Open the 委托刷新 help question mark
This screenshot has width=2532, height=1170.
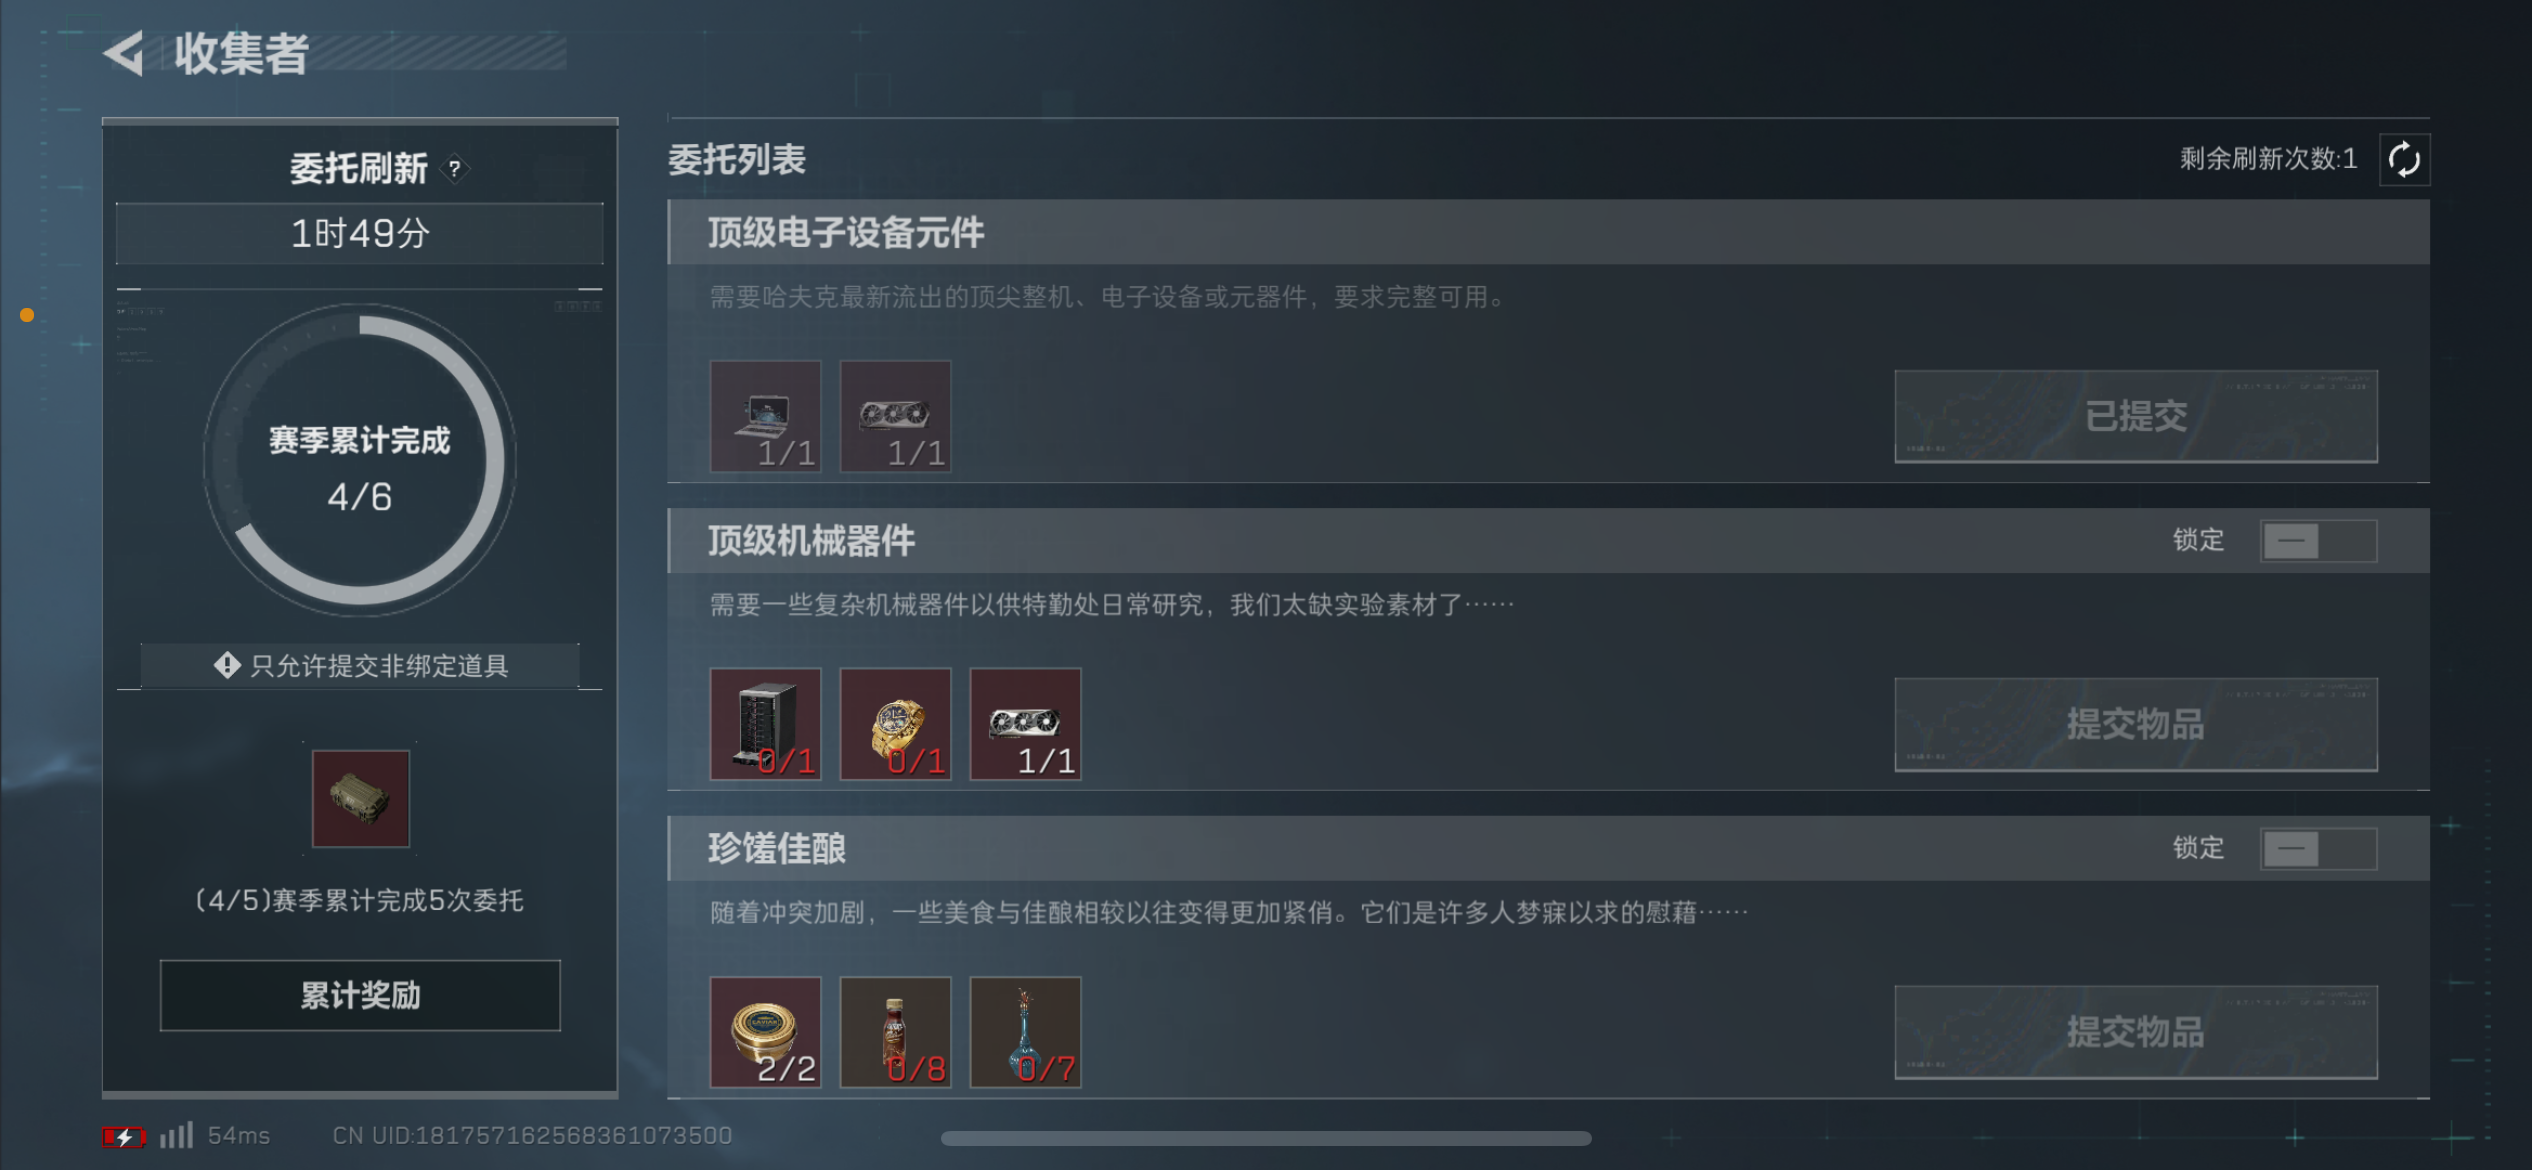pos(455,169)
